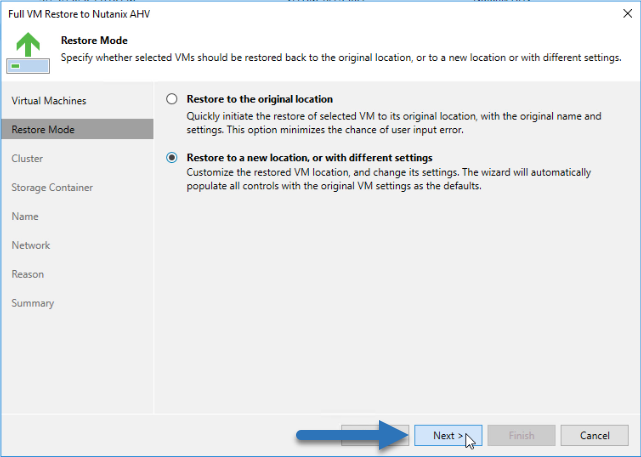Click the Previous button behind the arrow

[x=375, y=435]
